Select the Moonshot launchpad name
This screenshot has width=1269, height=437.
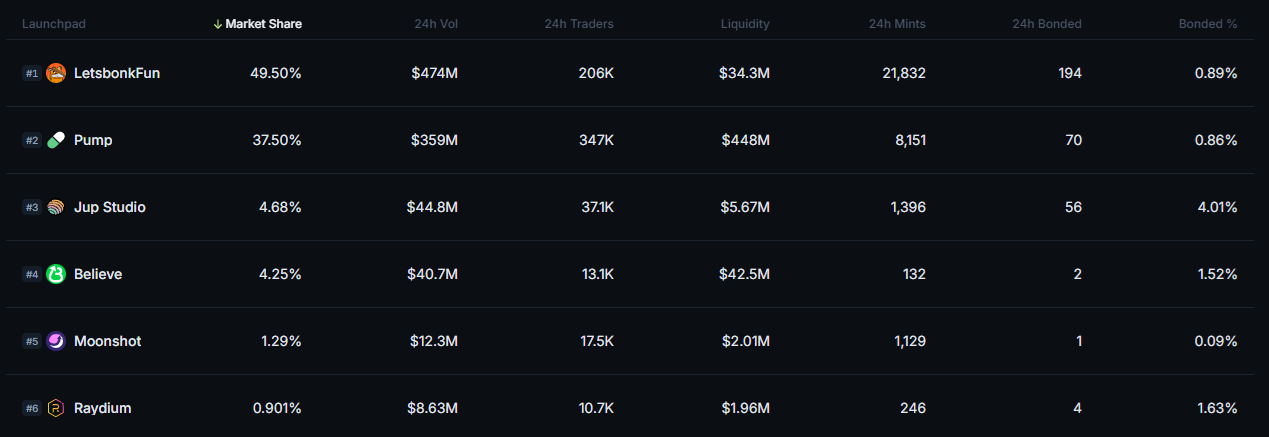click(107, 341)
